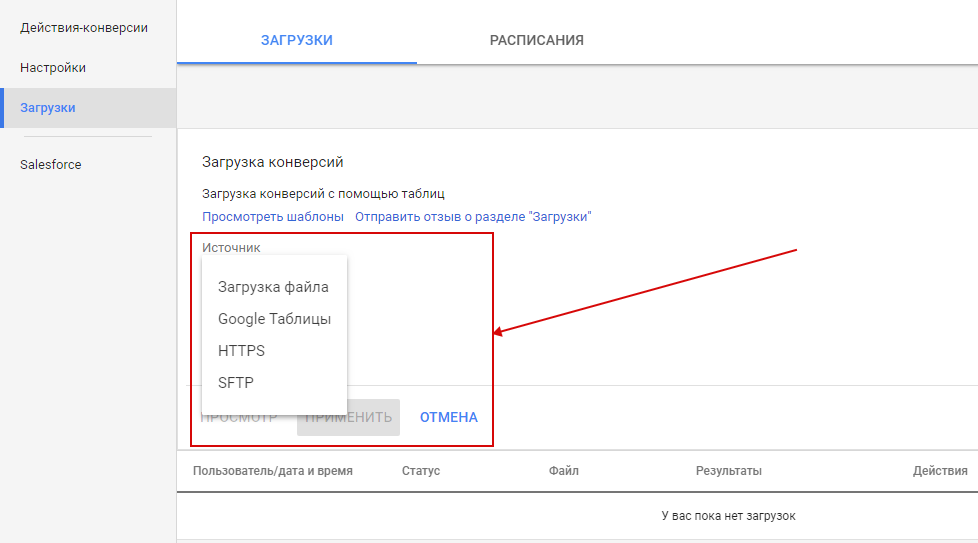Open Действия-конверсии in the sidebar
This screenshot has width=978, height=543.
click(x=84, y=28)
